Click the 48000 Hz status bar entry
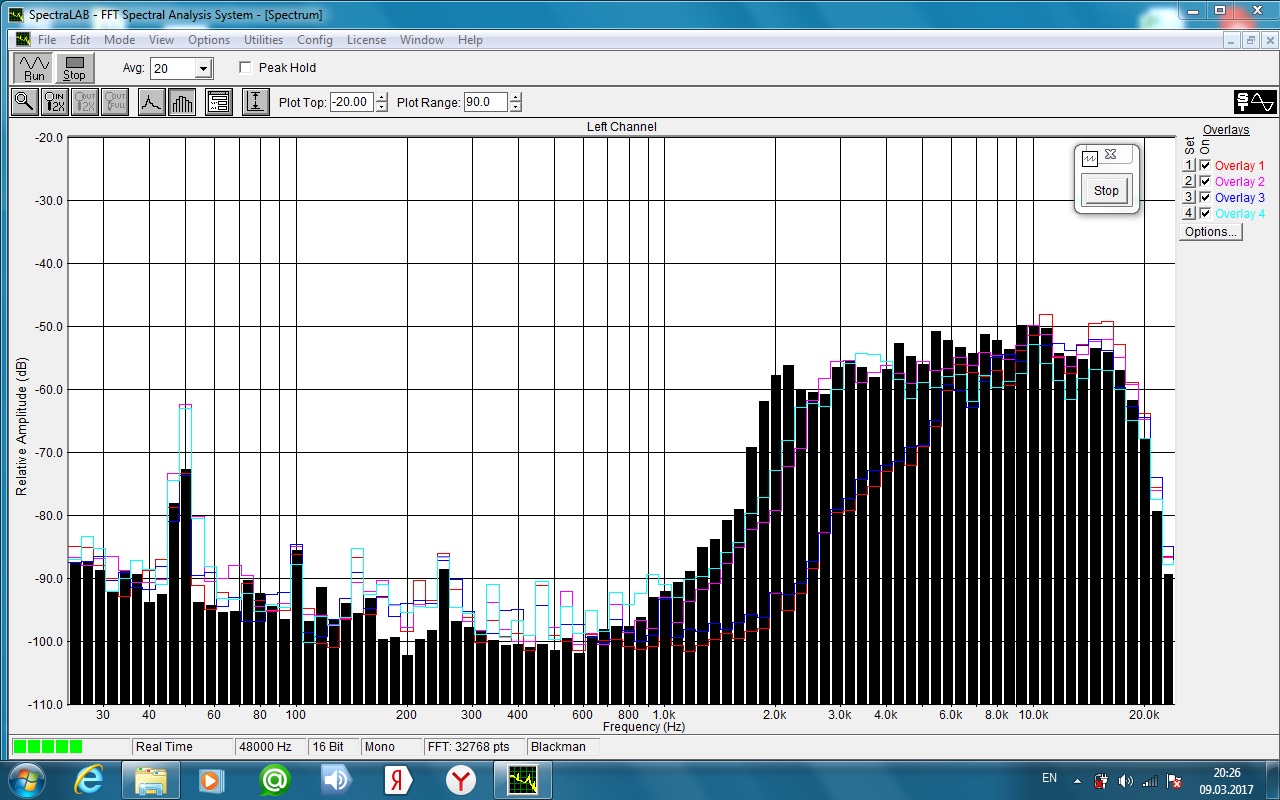This screenshot has height=800, width=1280. click(x=270, y=747)
